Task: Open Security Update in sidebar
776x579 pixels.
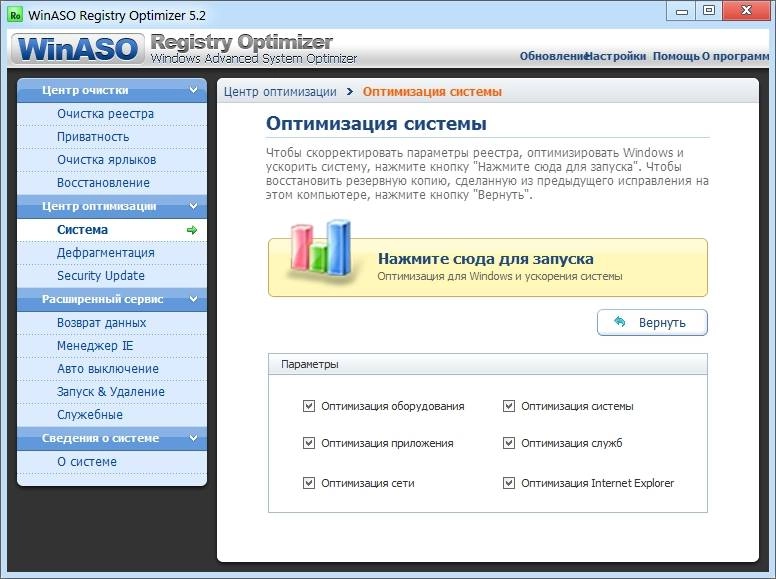Action: [112, 276]
